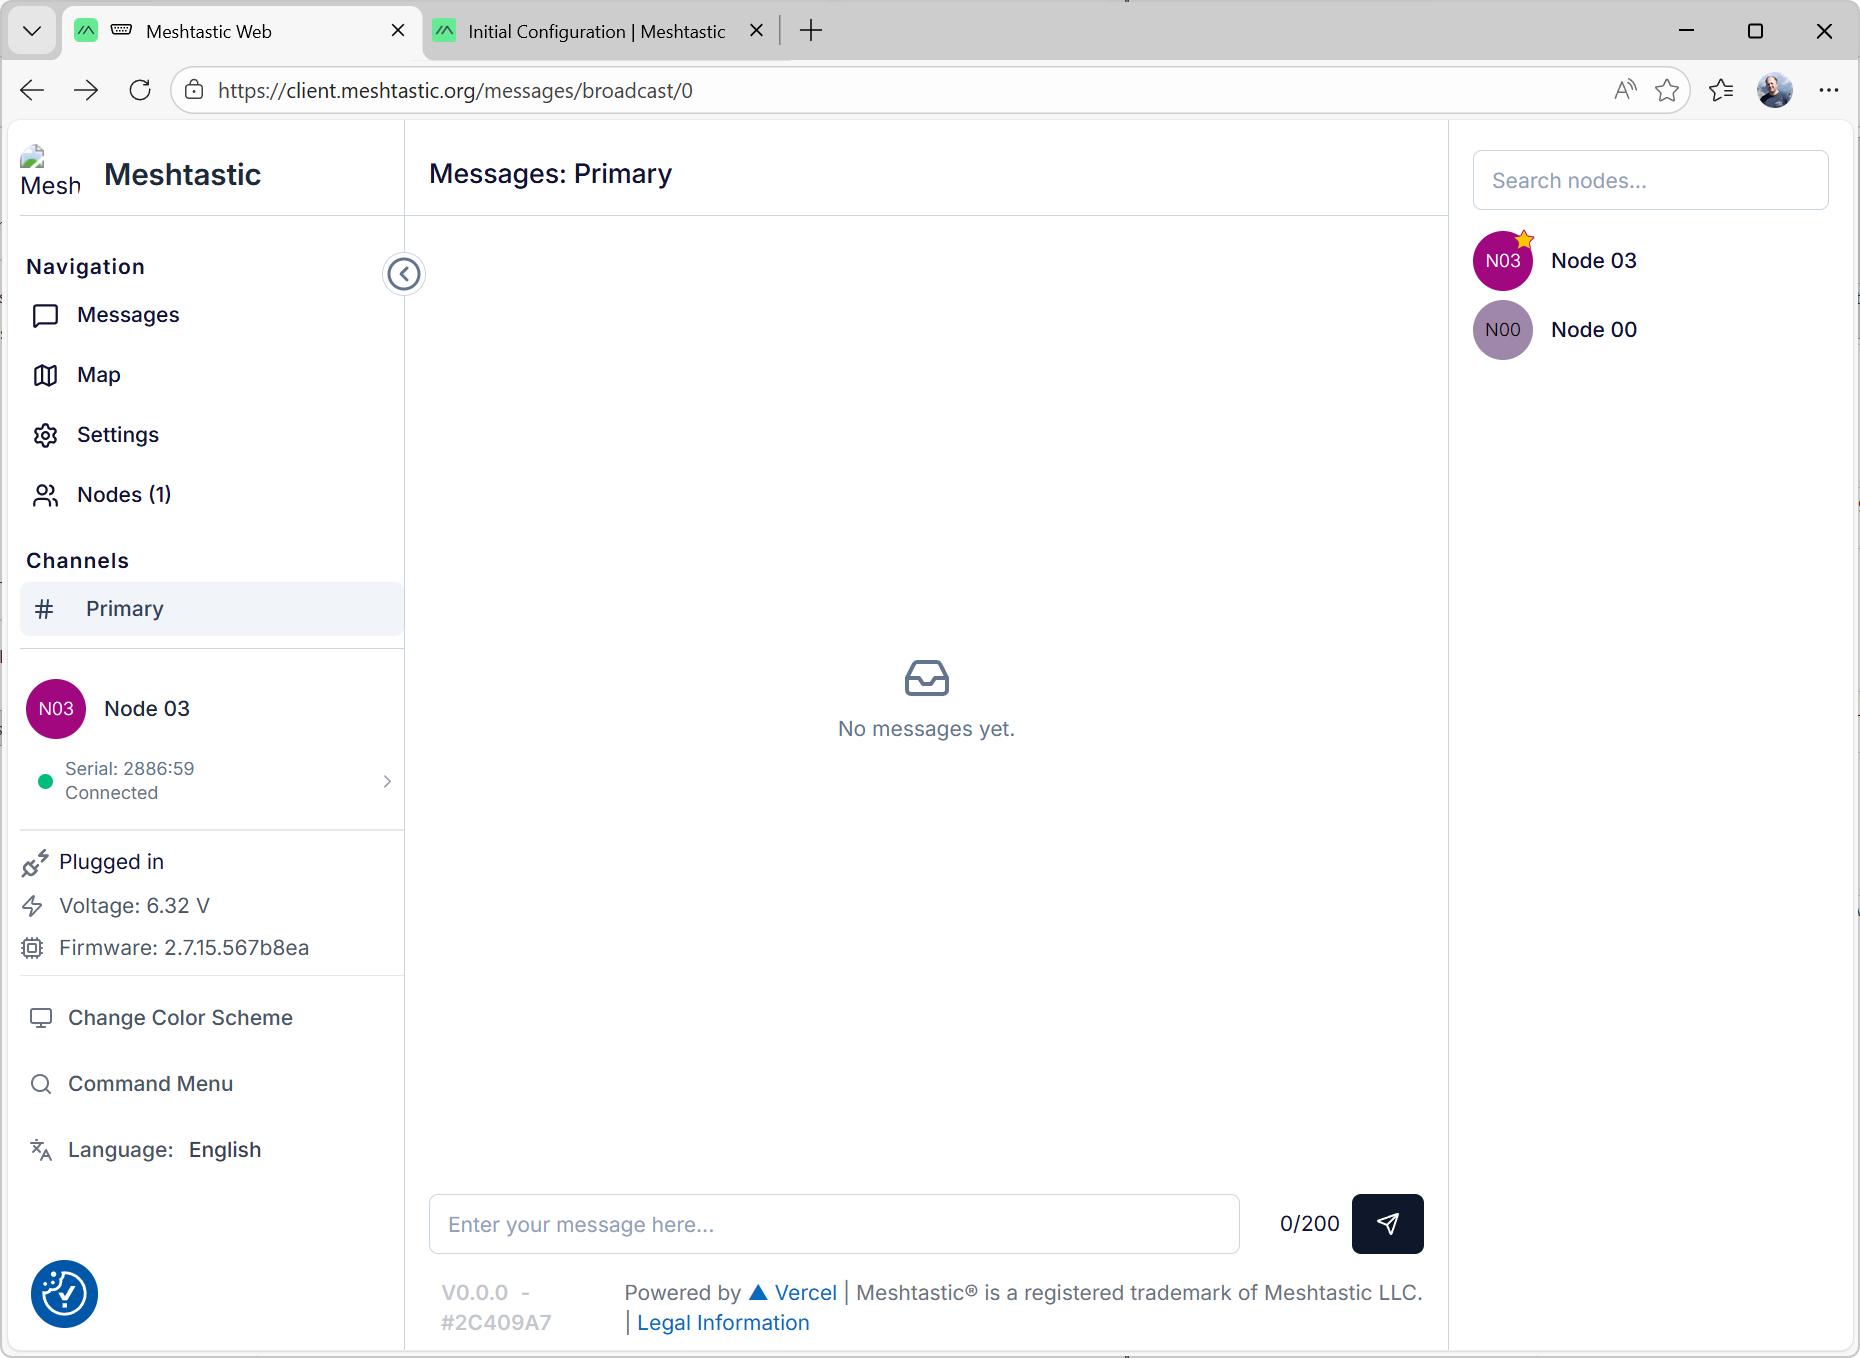The image size is (1860, 1358).
Task: Expand Node 03 connection details chevron
Action: point(387,781)
